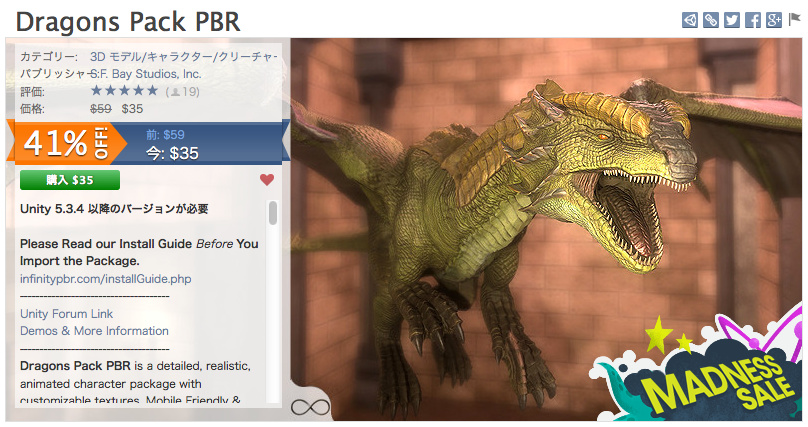
Task: Click the review count (19)
Action: 182,92
